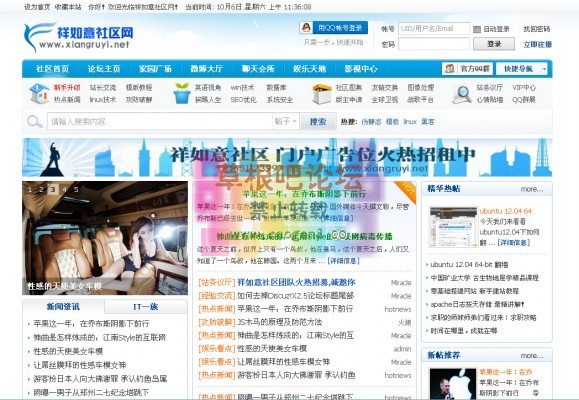Click more... in the 精华热帖 panel
Viewport: 579px width, 400px height.
(x=532, y=189)
